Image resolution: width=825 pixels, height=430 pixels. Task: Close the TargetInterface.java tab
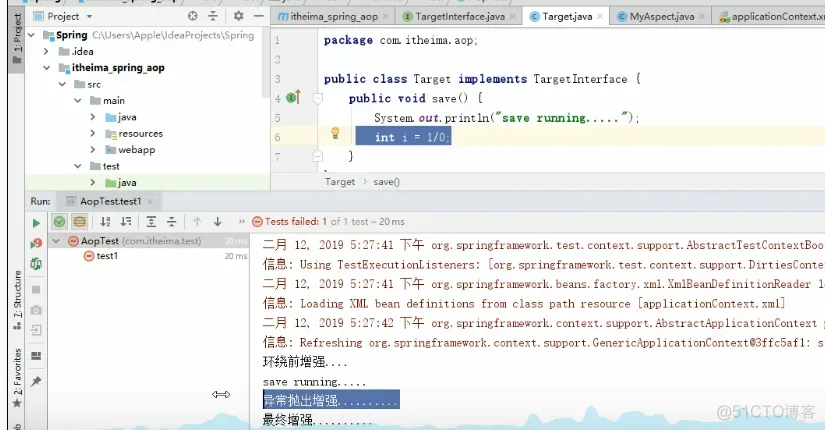click(x=512, y=17)
